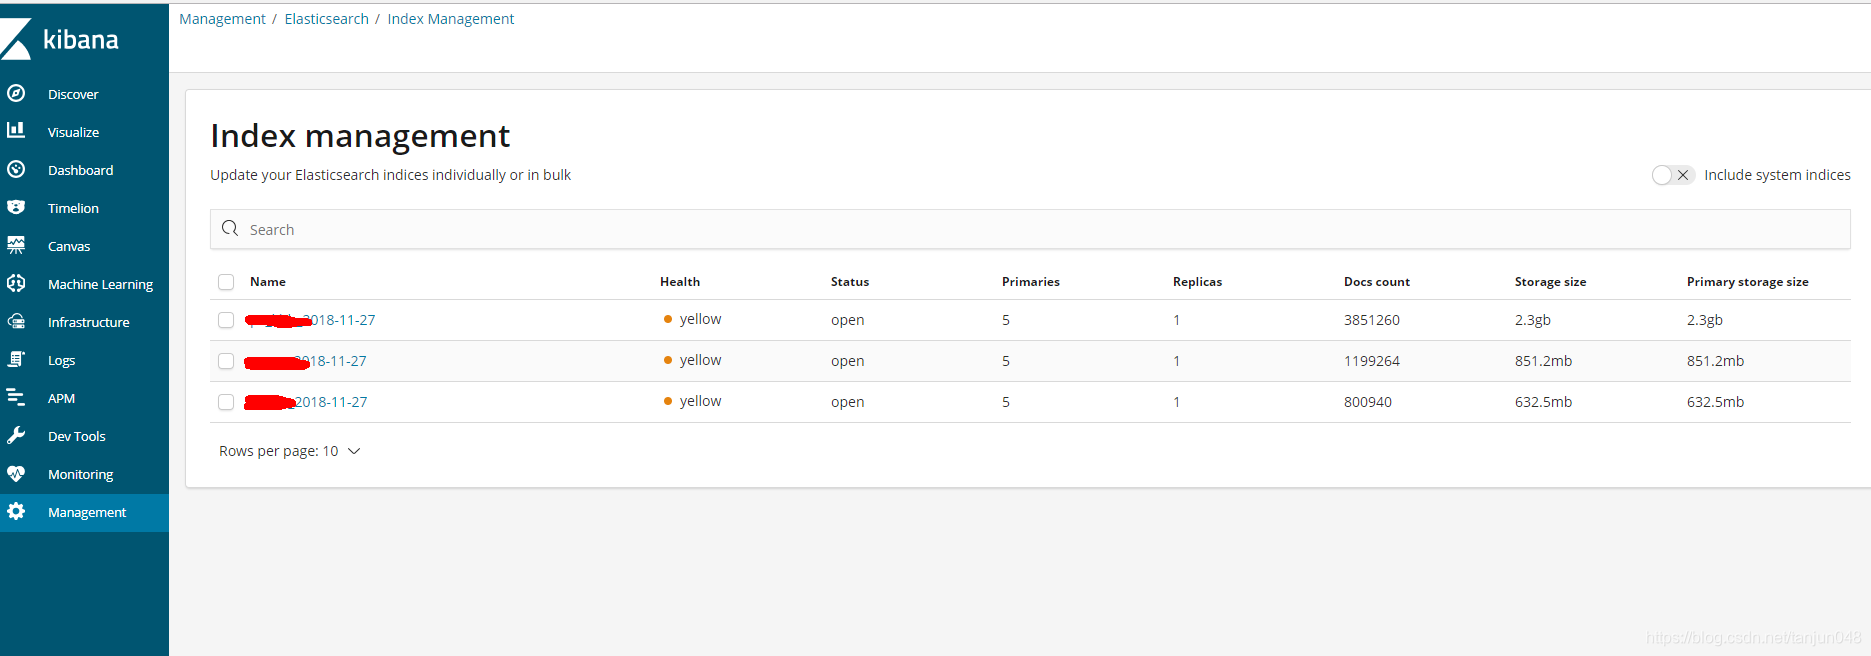Click the 1199264 docs count cell
The width and height of the screenshot is (1871, 656).
point(1372,361)
